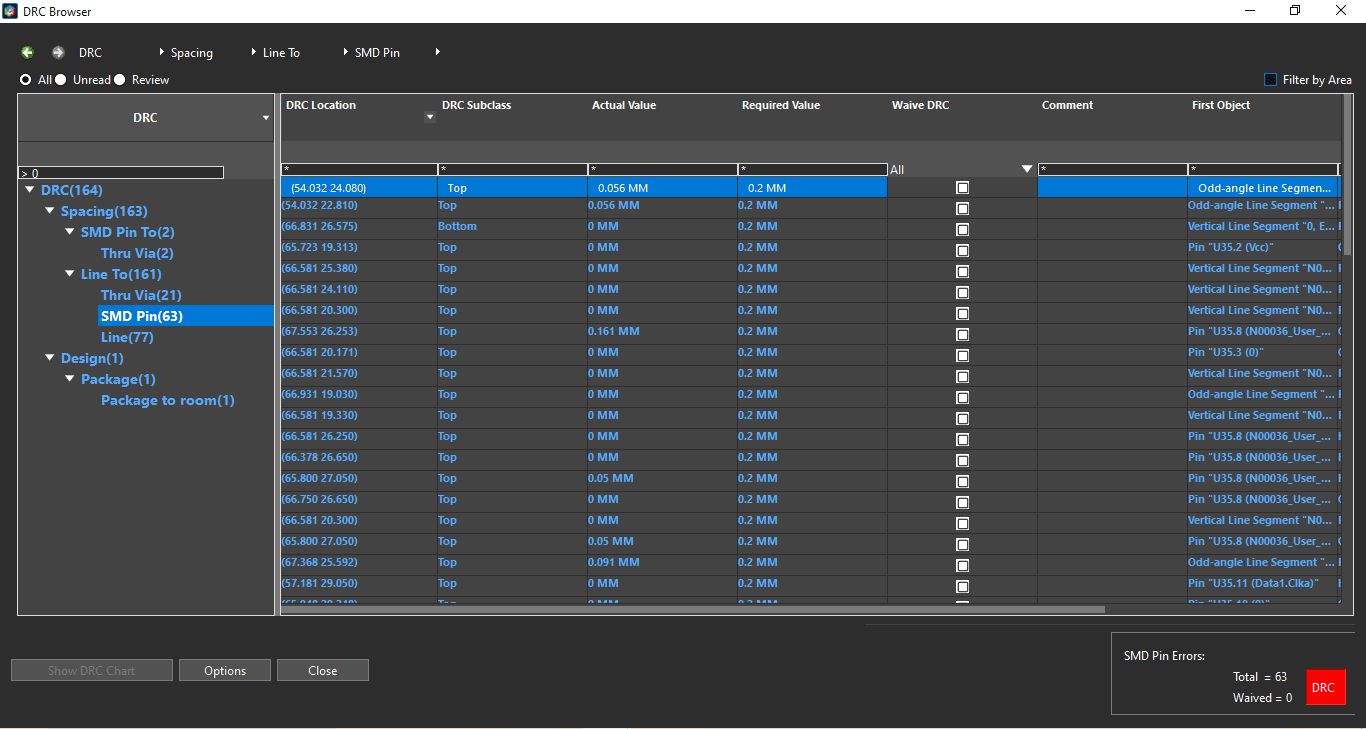
Task: Click the Comment filter field
Action: [x=1112, y=169]
